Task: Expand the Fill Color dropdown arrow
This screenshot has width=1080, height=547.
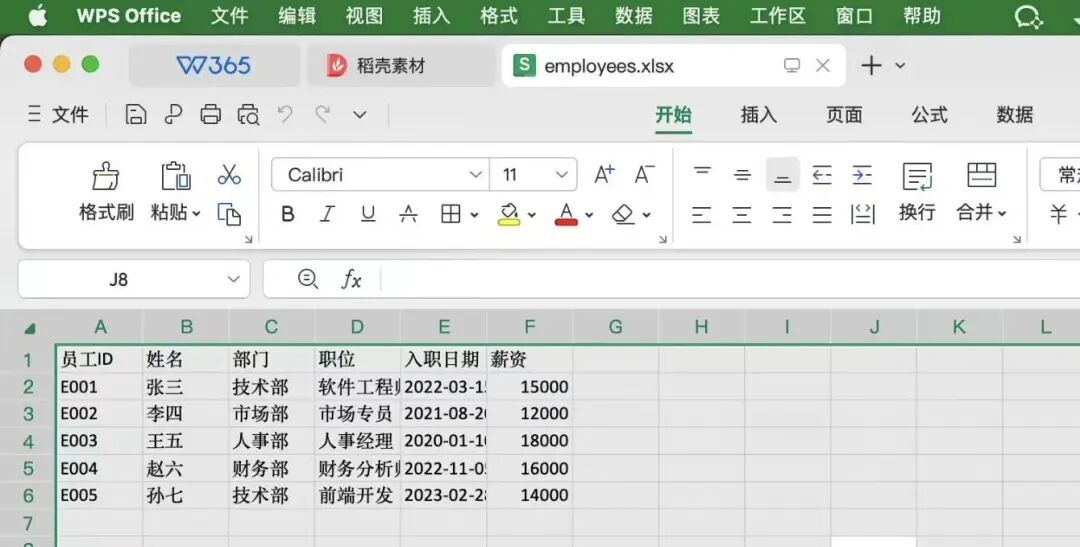Action: [532, 216]
